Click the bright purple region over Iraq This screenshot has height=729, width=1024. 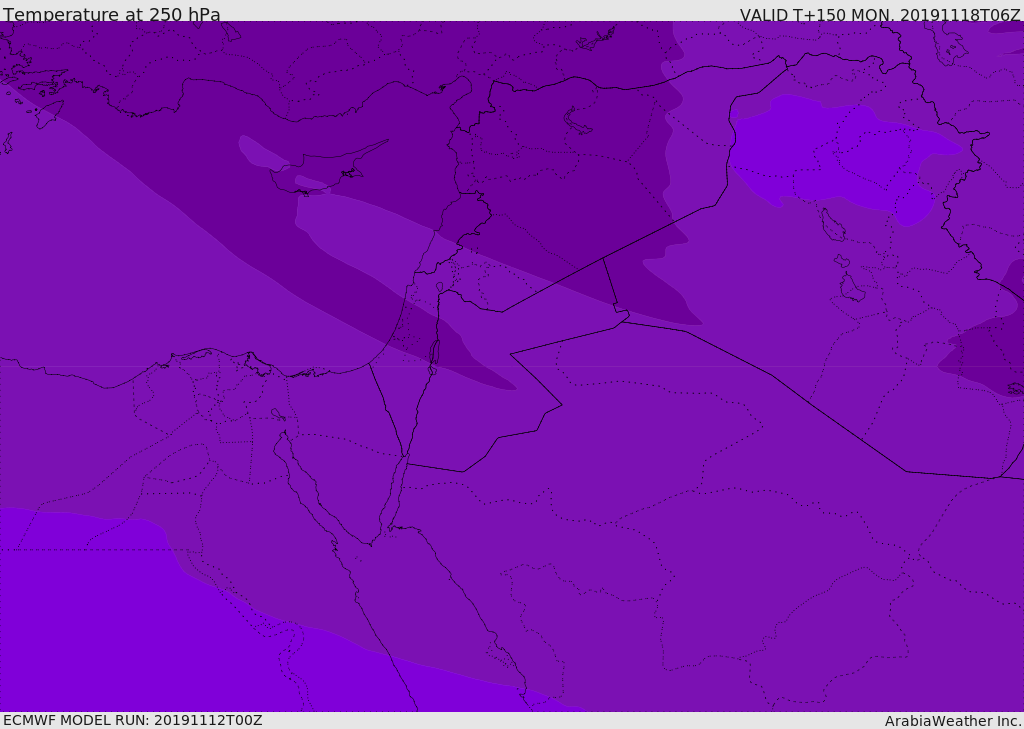click(842, 155)
